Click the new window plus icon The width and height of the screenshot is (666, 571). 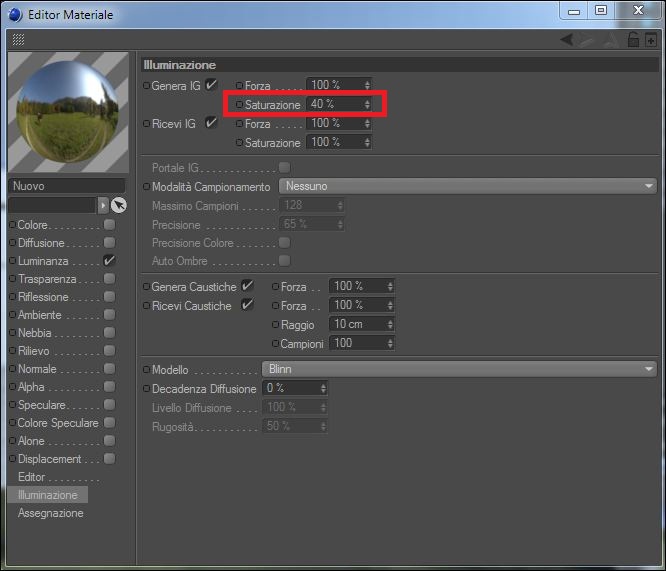tap(651, 40)
